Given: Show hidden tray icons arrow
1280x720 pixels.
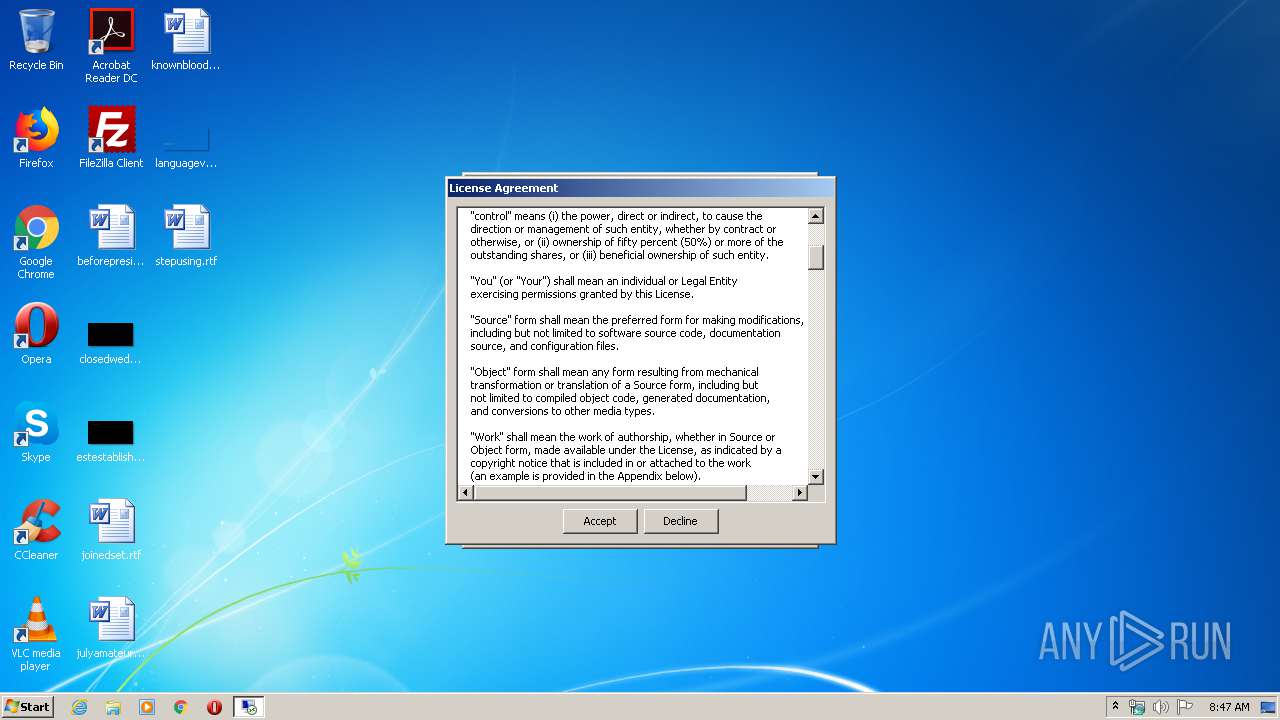Looking at the screenshot, I should pyautogui.click(x=1115, y=707).
